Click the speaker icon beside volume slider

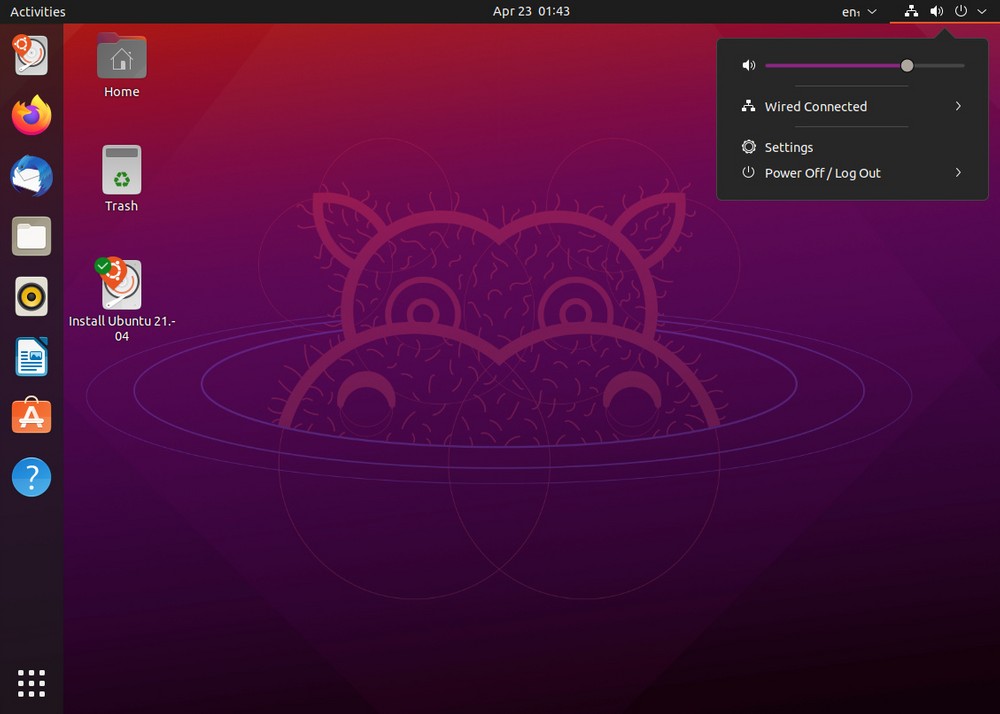[x=749, y=66]
